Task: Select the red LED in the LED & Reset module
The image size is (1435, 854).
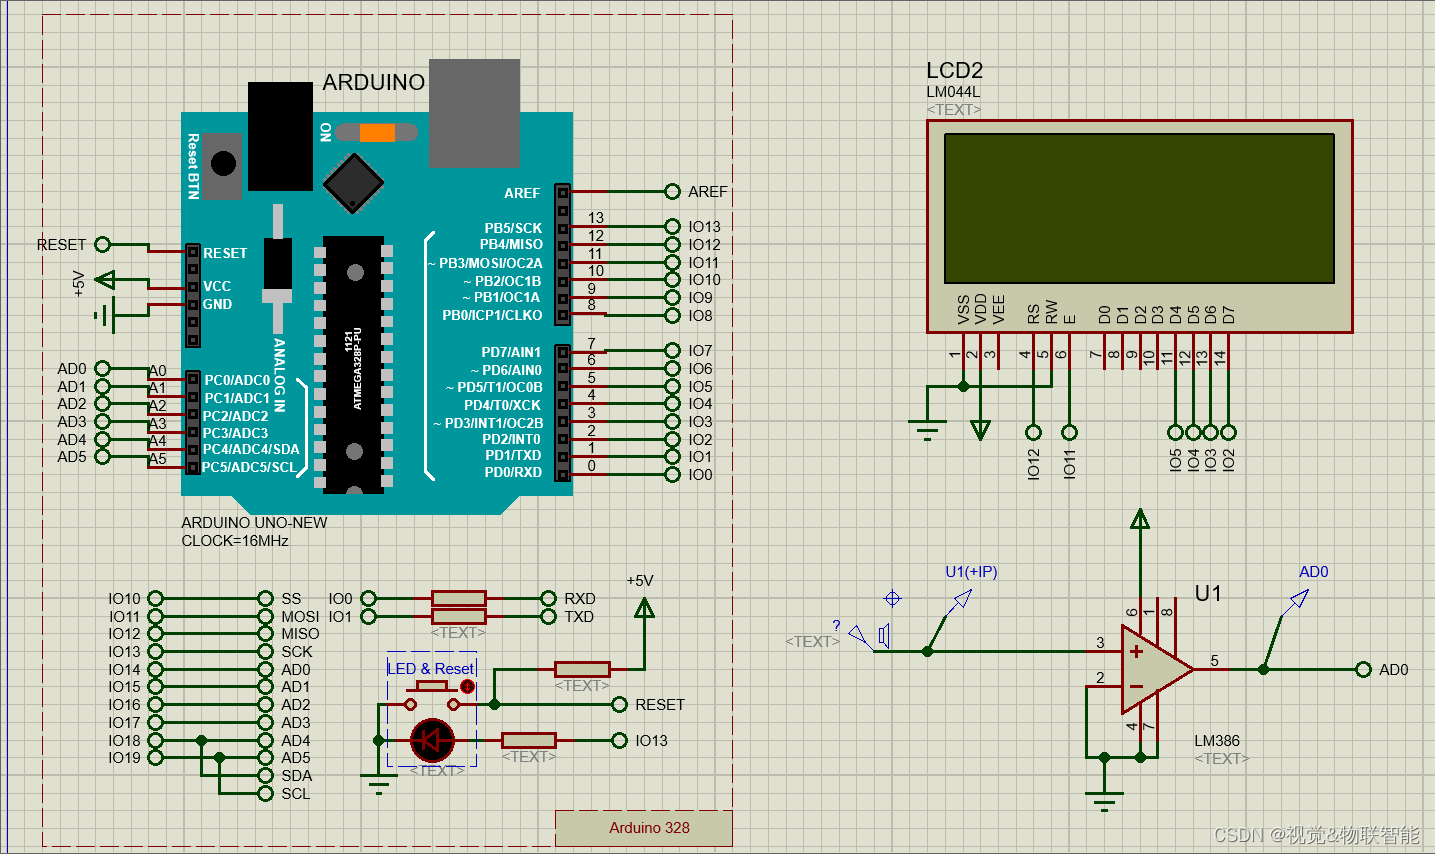Action: (x=430, y=742)
